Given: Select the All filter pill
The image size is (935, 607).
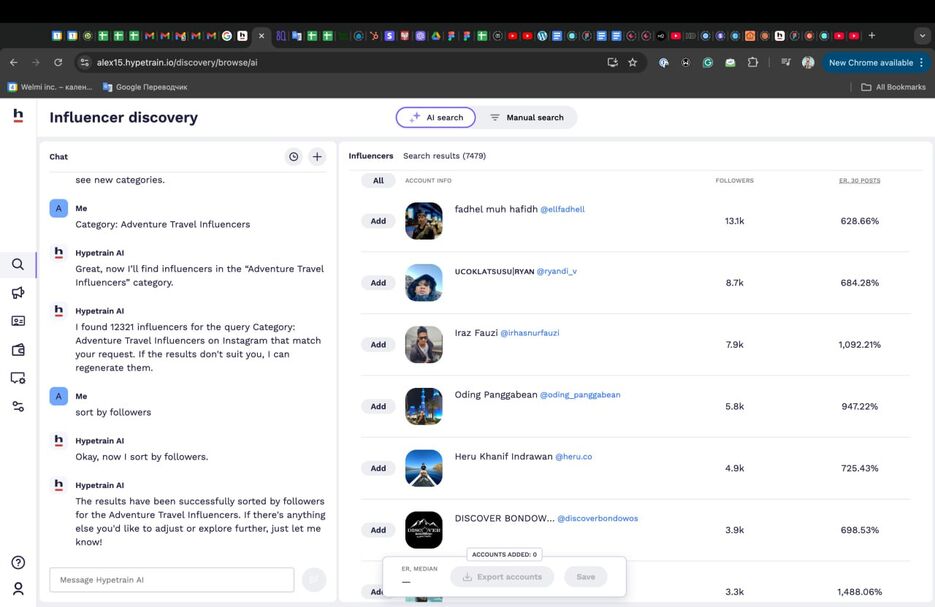Looking at the screenshot, I should (x=378, y=181).
